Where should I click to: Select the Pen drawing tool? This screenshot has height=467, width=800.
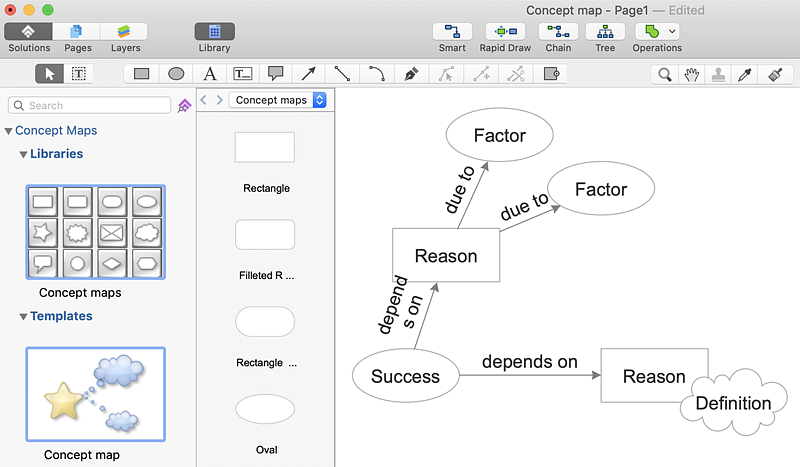(411, 74)
